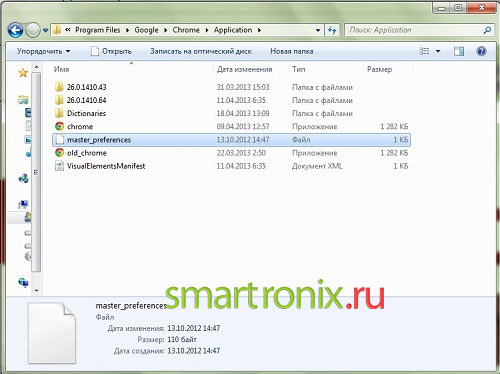
Task: Expand the arrow after Program Files
Action: 127,30
